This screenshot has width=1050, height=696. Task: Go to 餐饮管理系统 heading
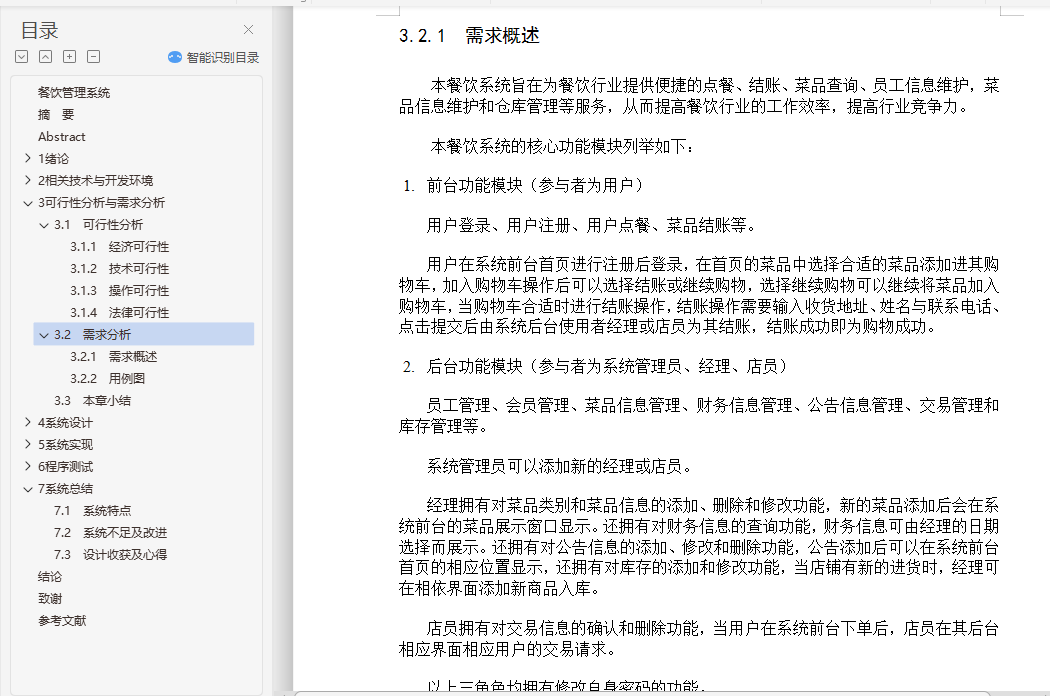[74, 92]
